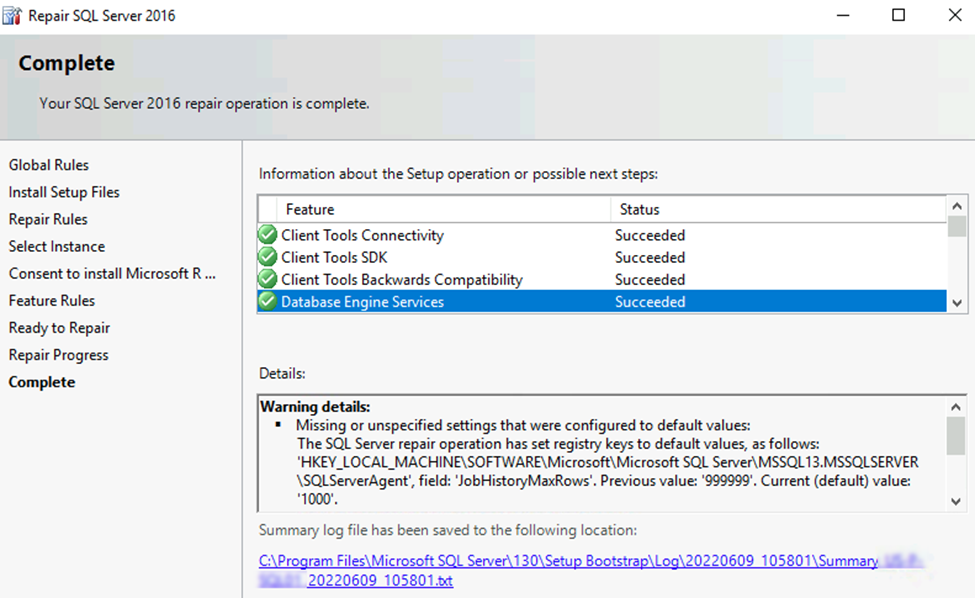Click the Warning details heading text
Screen dimensions: 975x598
[315, 407]
